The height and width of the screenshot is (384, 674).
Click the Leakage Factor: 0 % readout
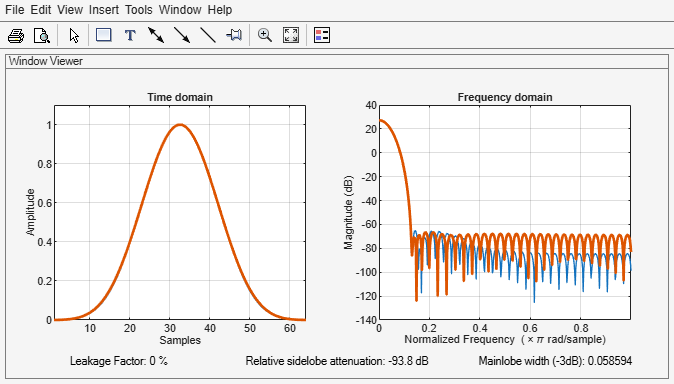[119, 361]
